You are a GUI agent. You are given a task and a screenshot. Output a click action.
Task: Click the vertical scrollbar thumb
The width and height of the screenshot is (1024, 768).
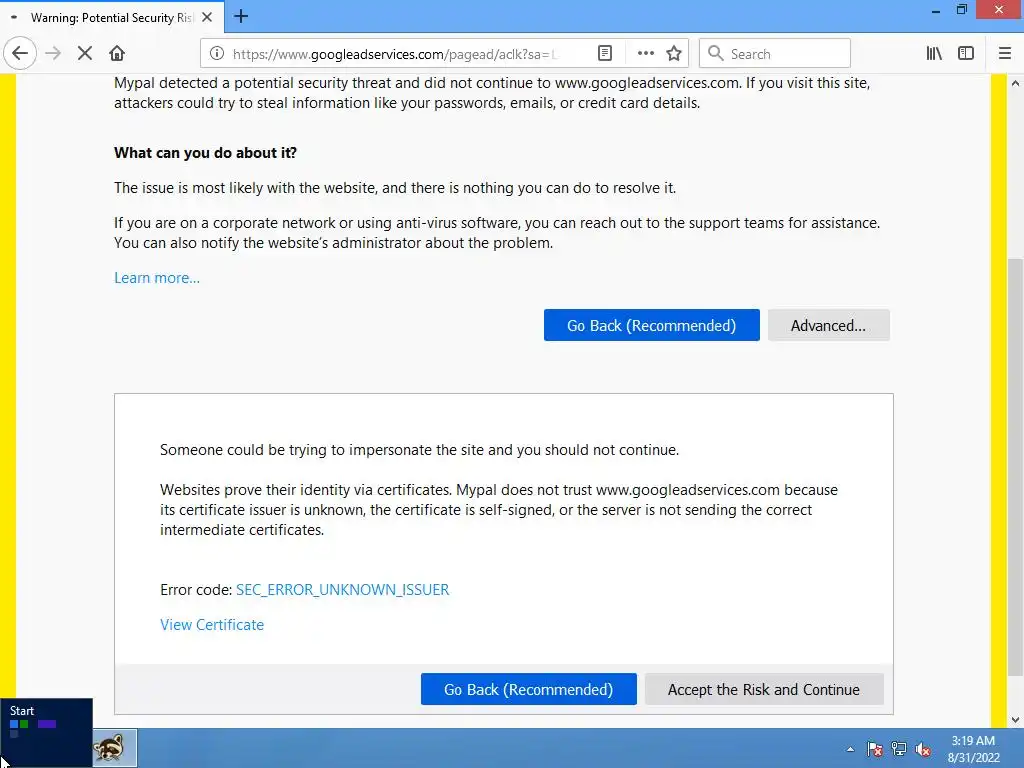click(1015, 467)
